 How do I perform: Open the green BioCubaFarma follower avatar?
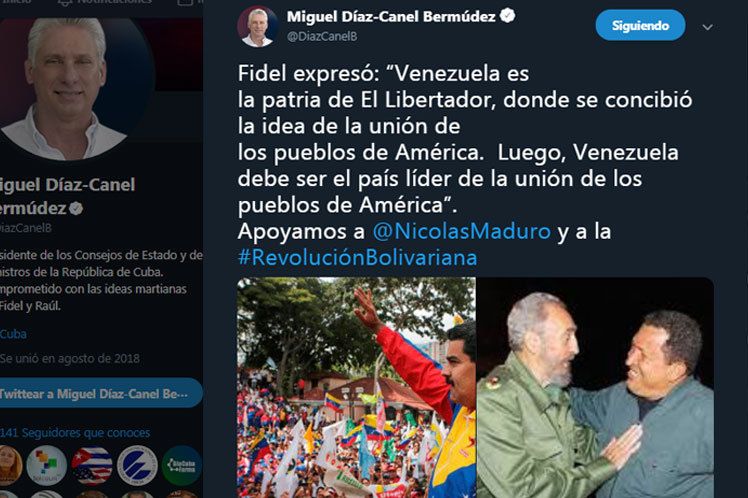click(182, 466)
